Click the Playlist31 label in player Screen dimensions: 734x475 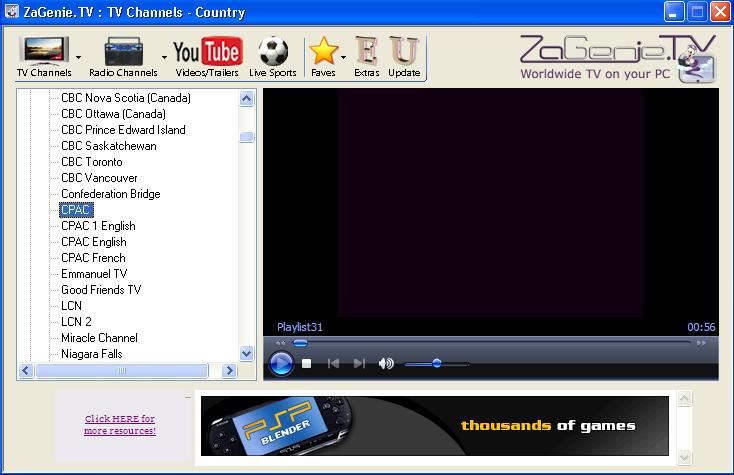300,327
